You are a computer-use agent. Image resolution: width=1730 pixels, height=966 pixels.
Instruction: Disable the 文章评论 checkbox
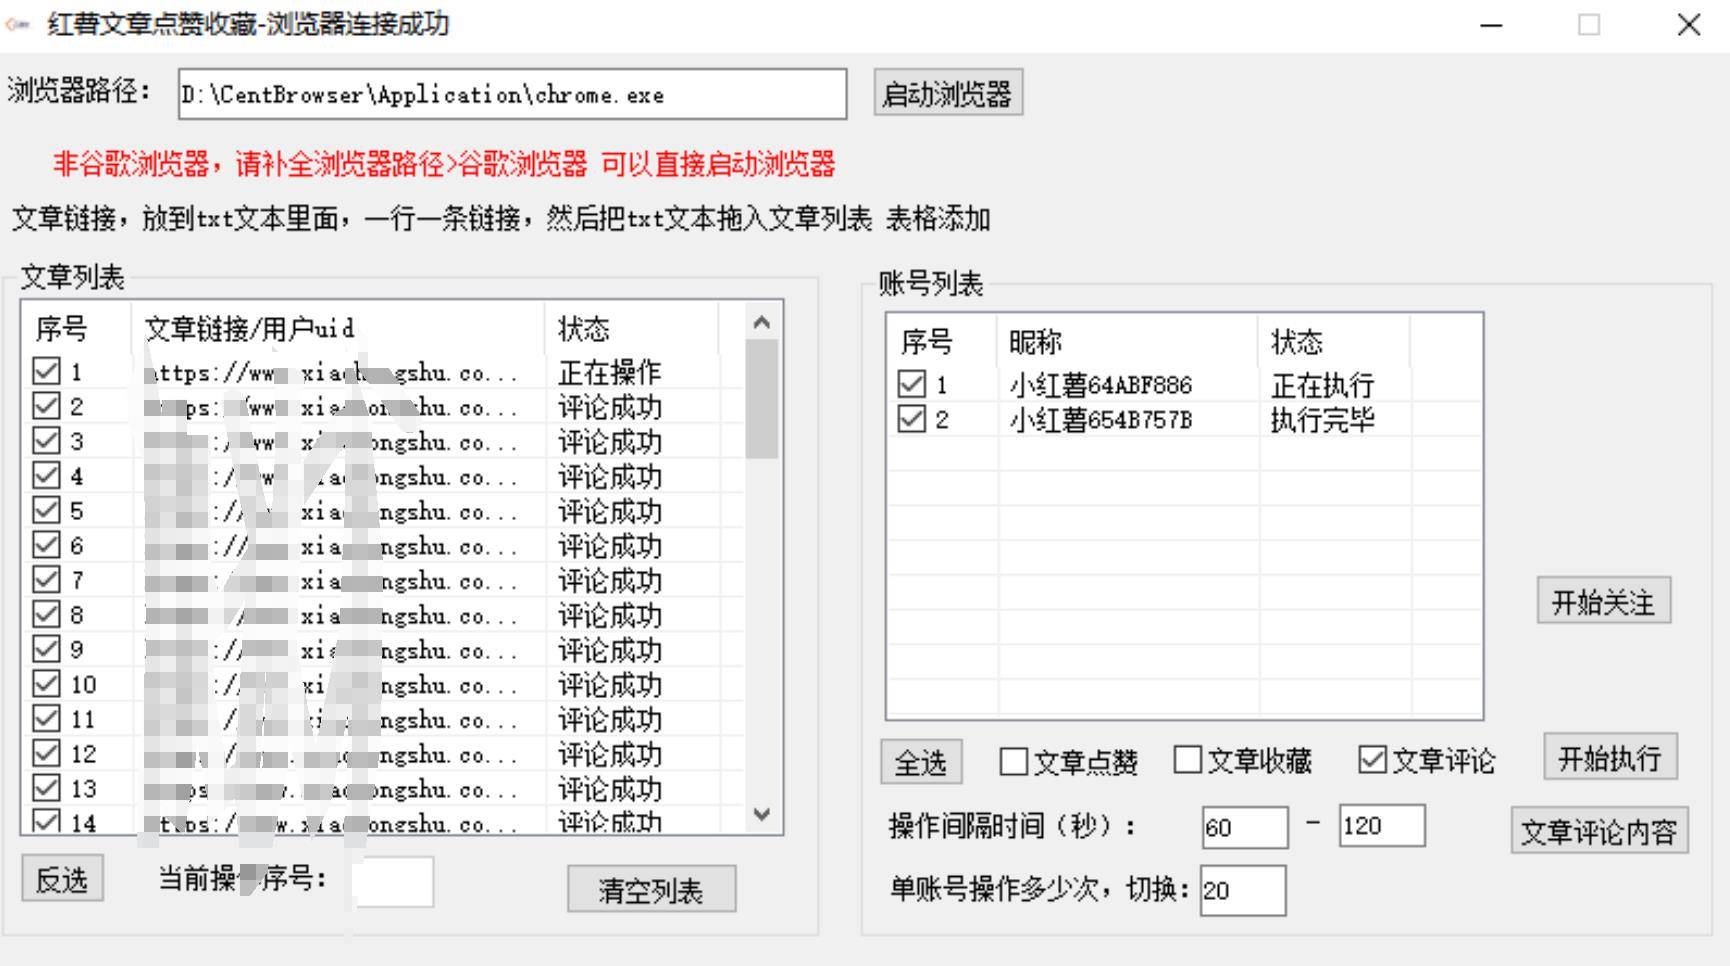(x=1373, y=760)
